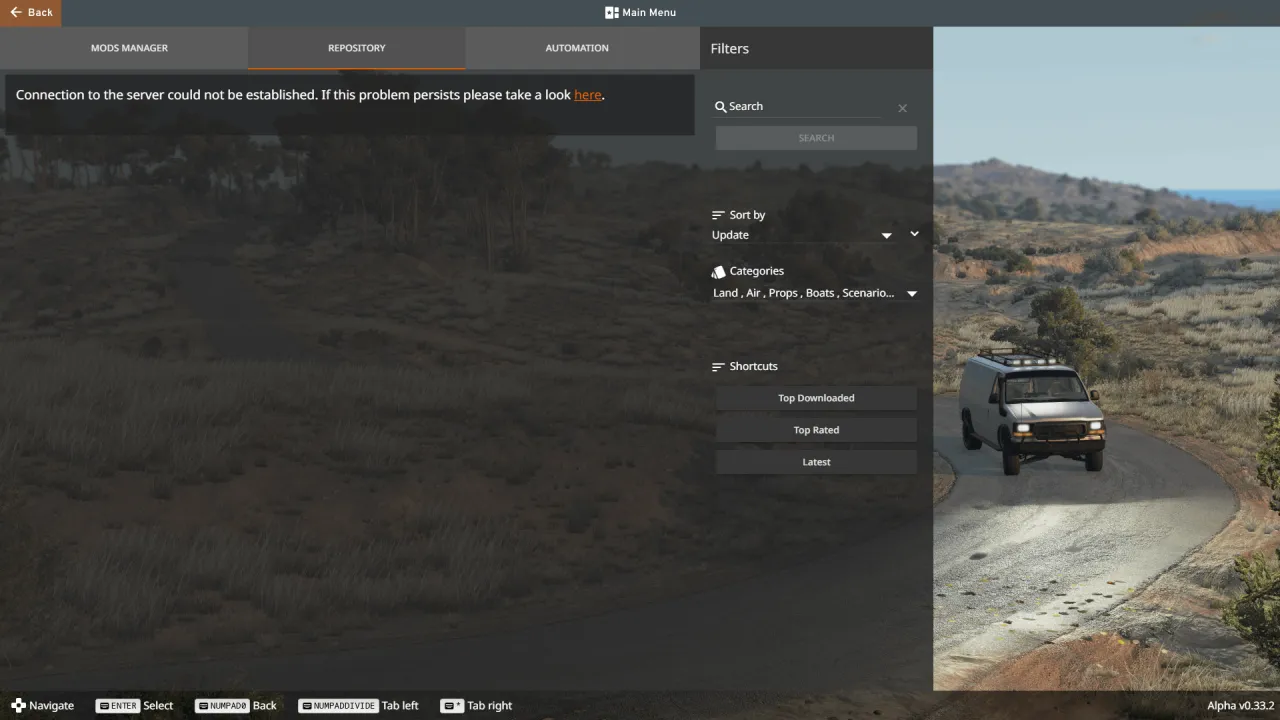Click the Main Menu icon at top
The image size is (1280, 720).
611,12
